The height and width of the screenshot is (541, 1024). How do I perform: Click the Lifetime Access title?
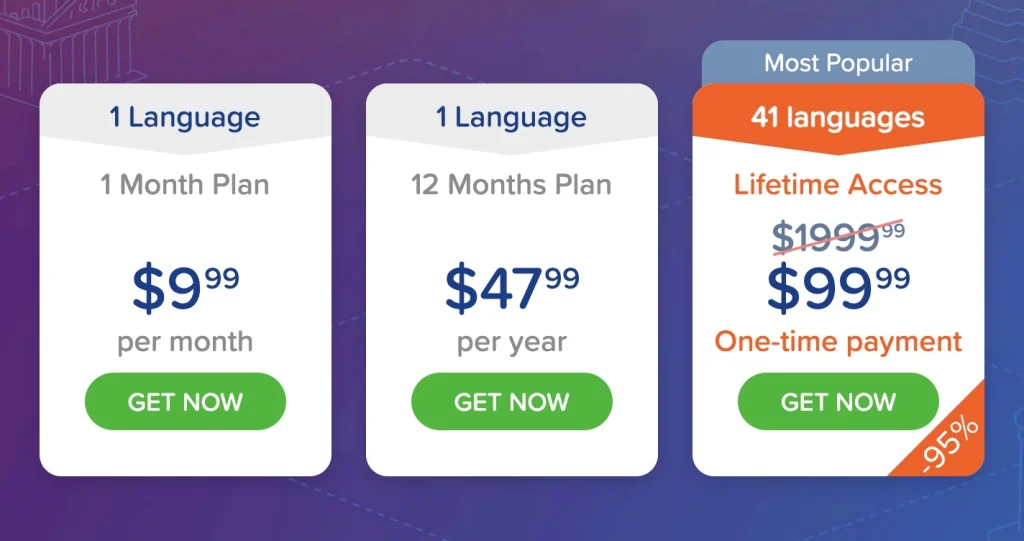pyautogui.click(x=838, y=185)
